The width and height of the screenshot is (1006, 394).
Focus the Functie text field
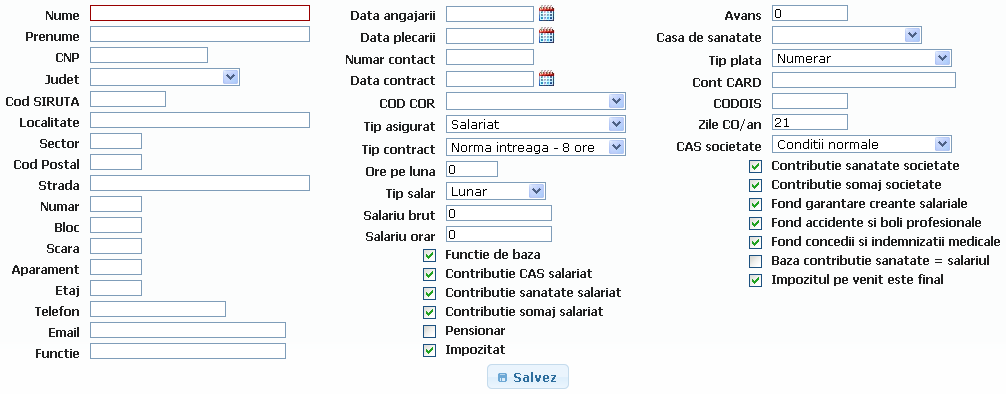tap(187, 351)
